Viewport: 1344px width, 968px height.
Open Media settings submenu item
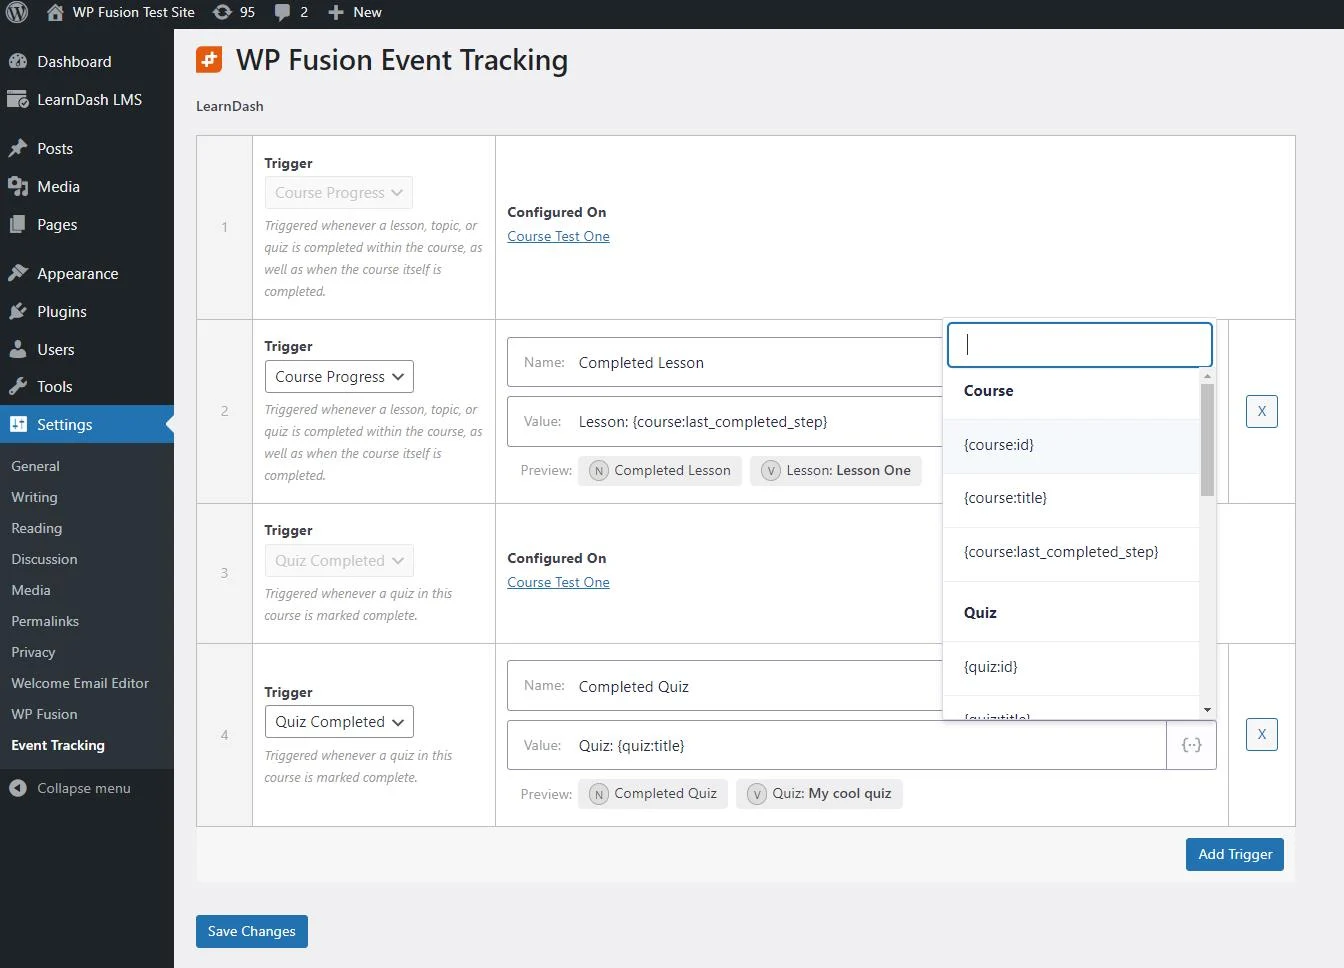click(31, 590)
